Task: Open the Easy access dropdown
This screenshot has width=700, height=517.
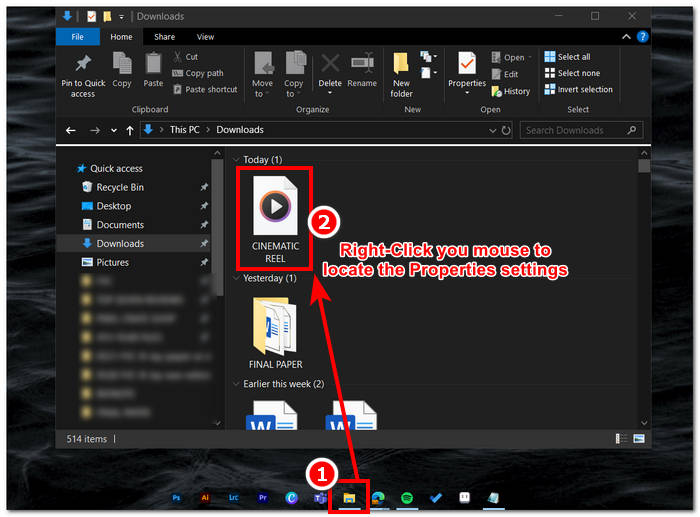Action: [x=428, y=72]
